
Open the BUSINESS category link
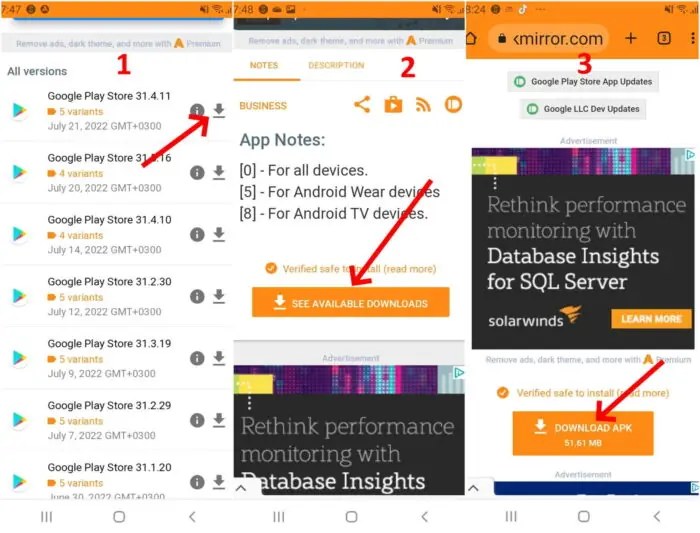[x=263, y=106]
